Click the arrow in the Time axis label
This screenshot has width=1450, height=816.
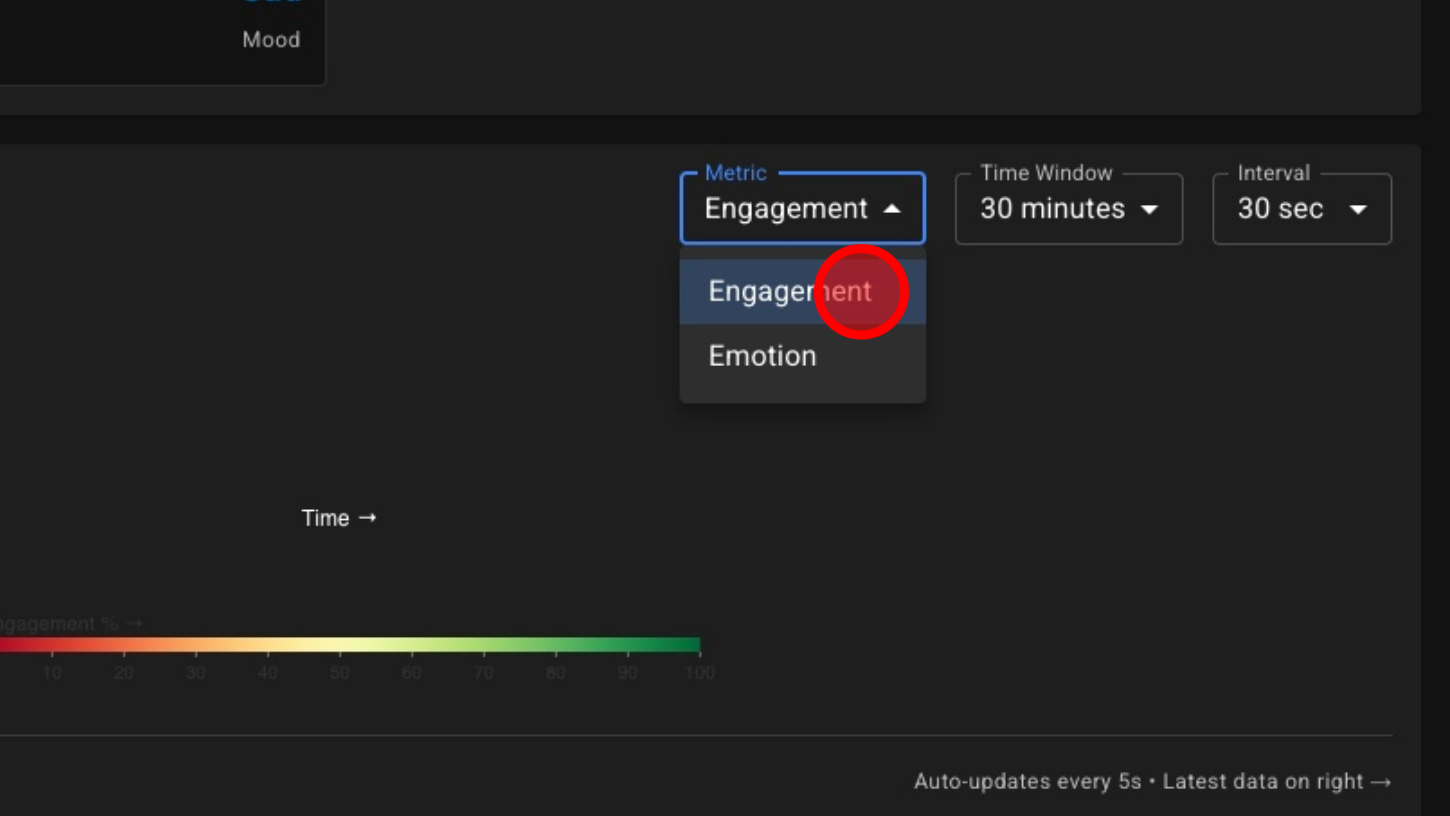coord(367,517)
